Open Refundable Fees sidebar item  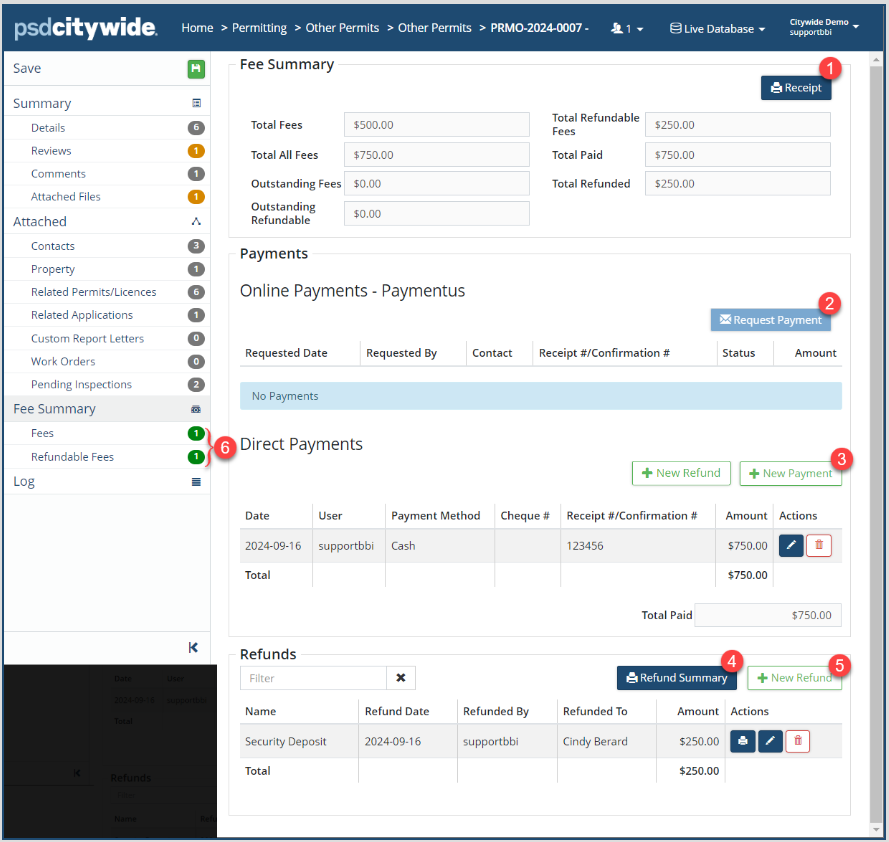[x=73, y=456]
